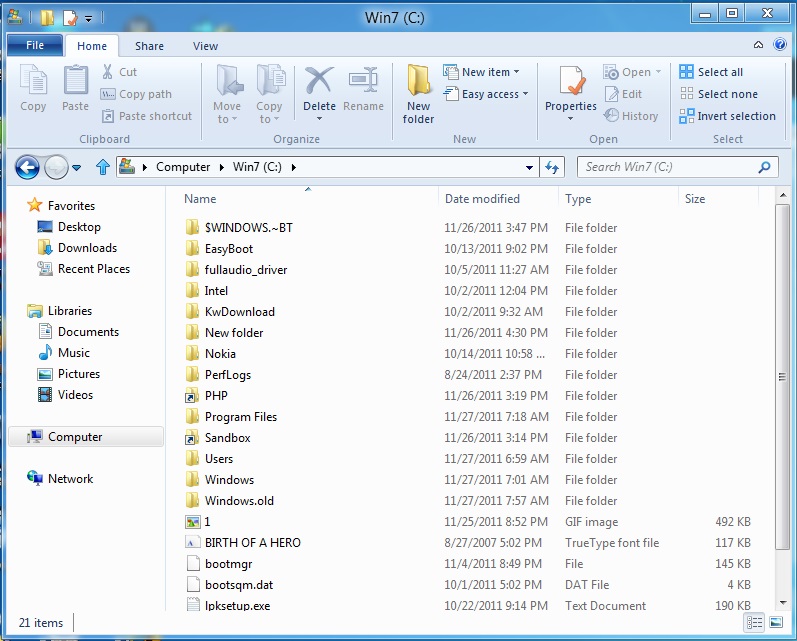Open Recent Places in Favorites
Viewport: 797px width, 641px height.
pyautogui.click(x=83, y=269)
